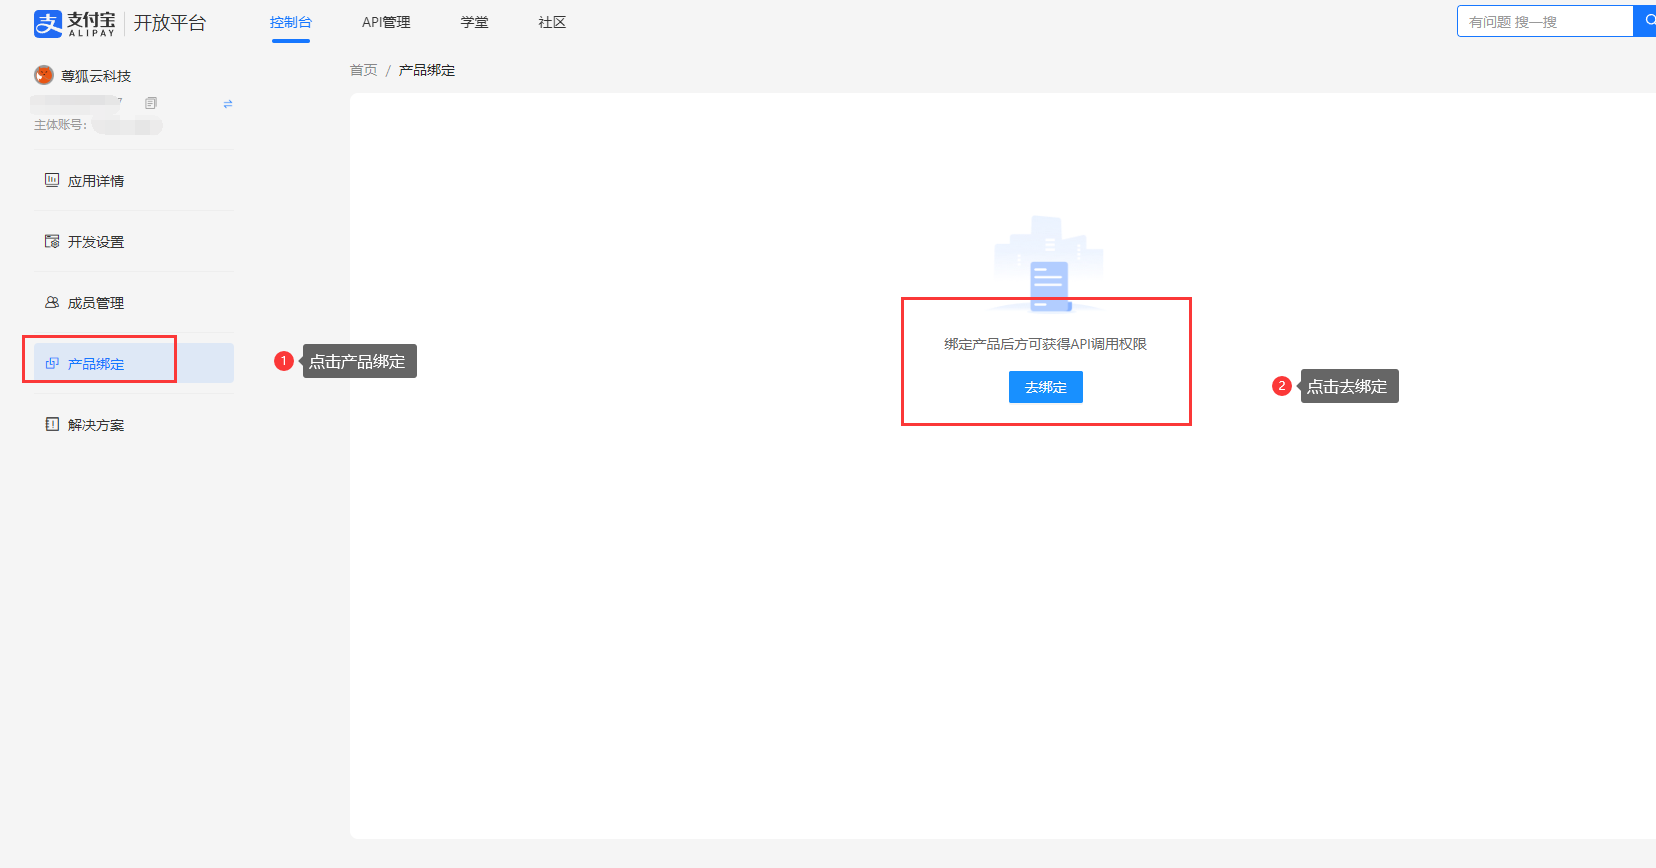Open 开发设置 from the sidebar
Image resolution: width=1656 pixels, height=868 pixels.
click(96, 242)
